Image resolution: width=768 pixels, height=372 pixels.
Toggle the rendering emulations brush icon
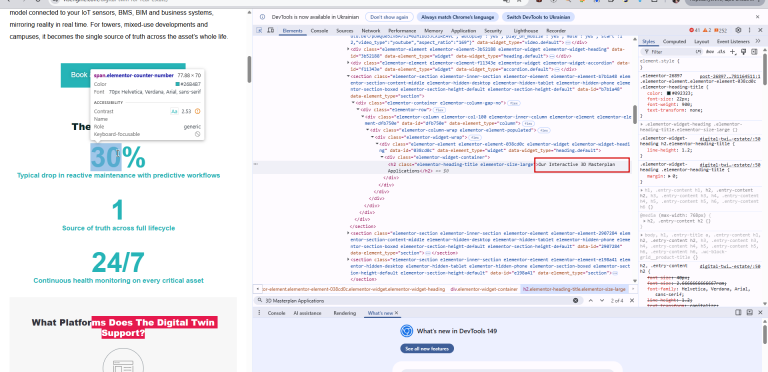click(743, 51)
